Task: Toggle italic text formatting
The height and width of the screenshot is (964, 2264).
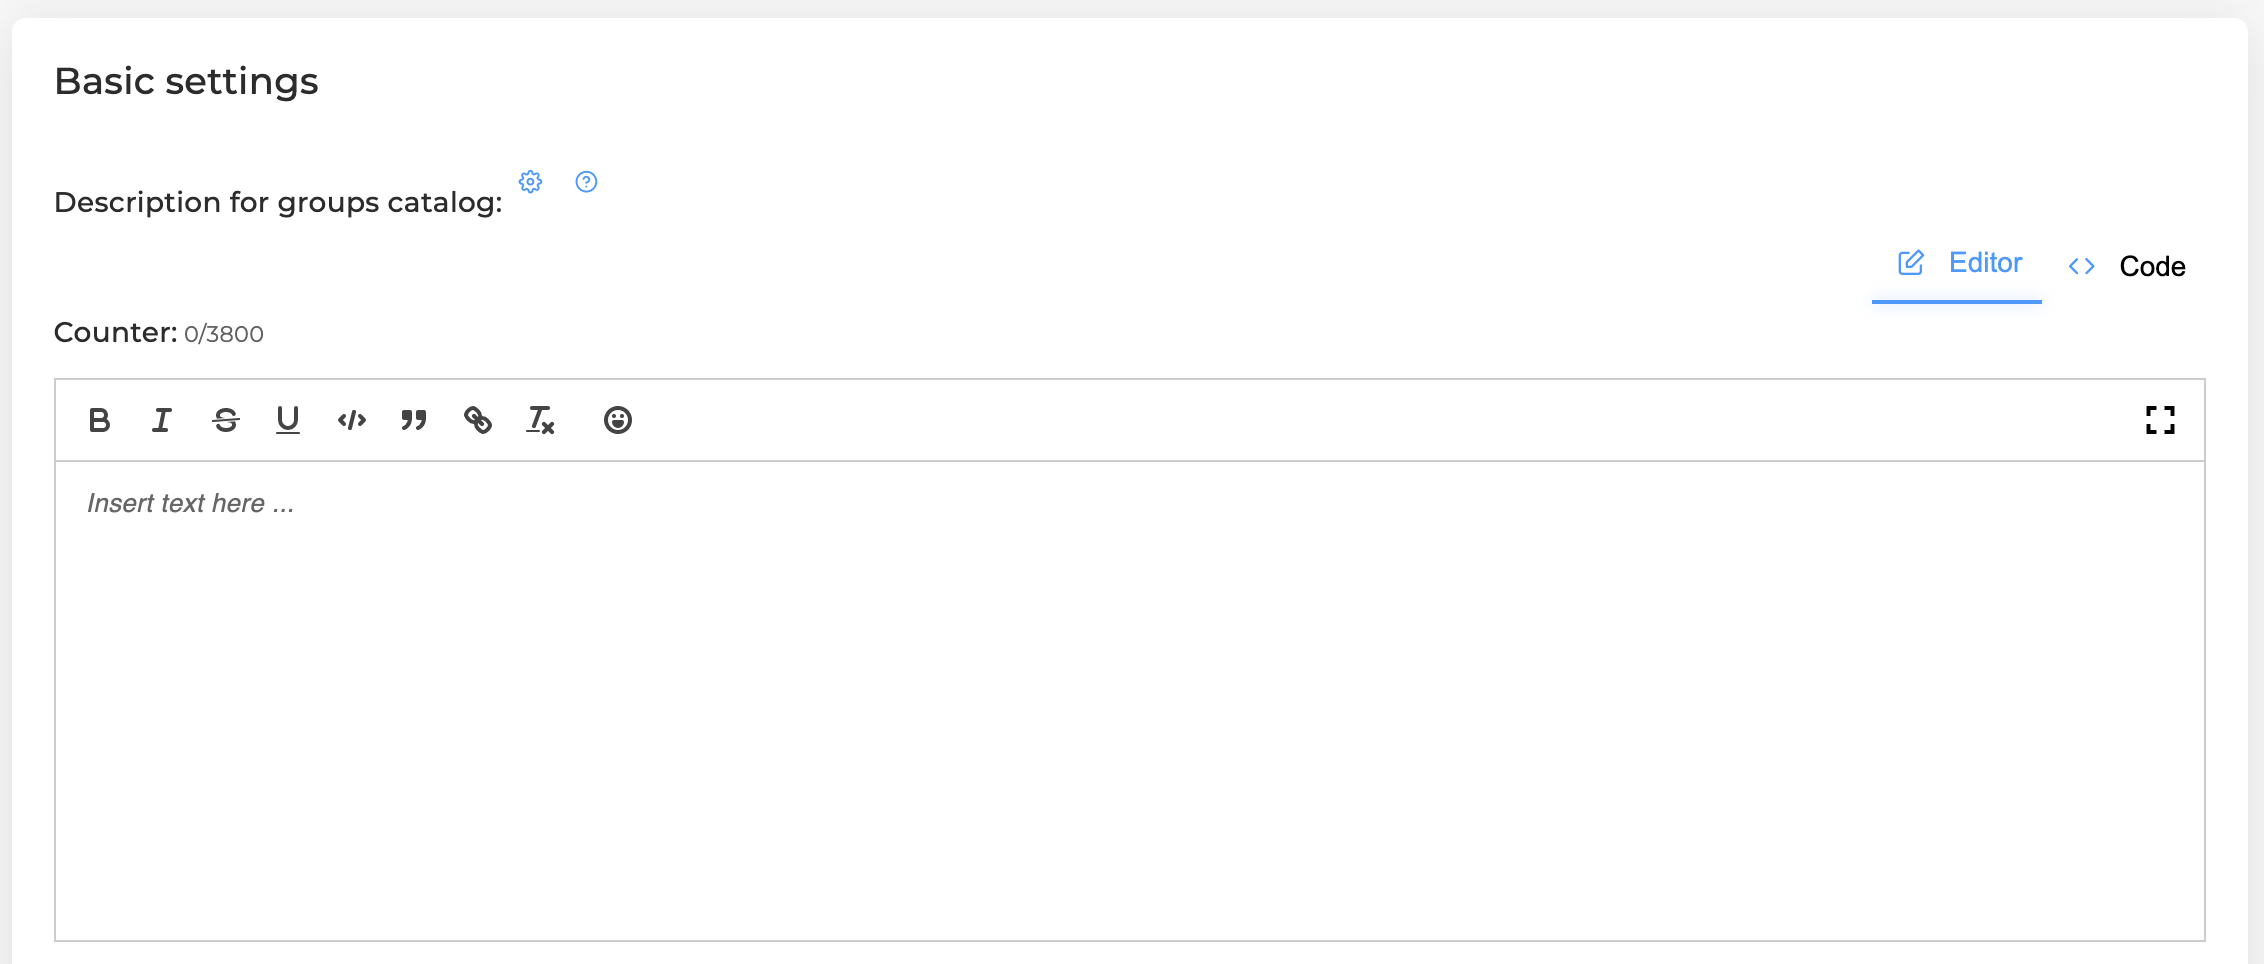Action: point(162,420)
